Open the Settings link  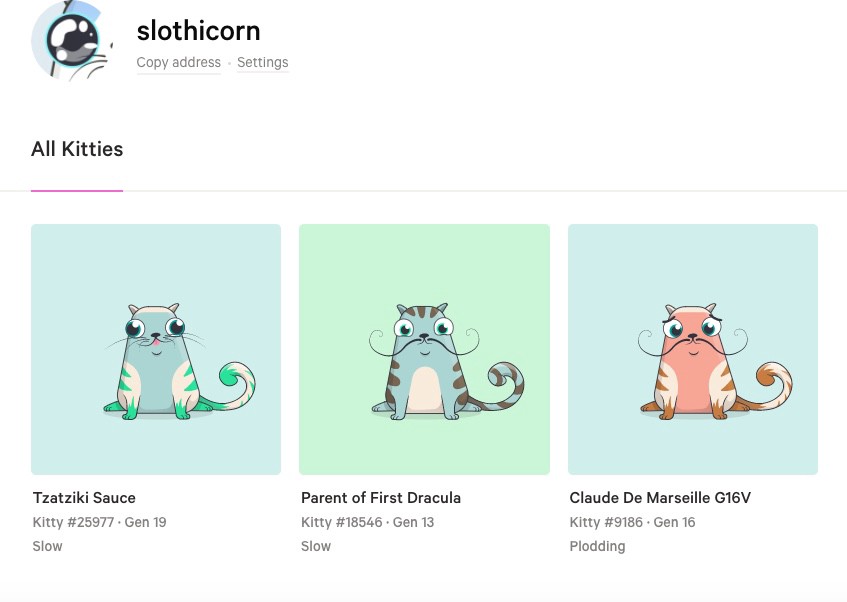point(262,62)
